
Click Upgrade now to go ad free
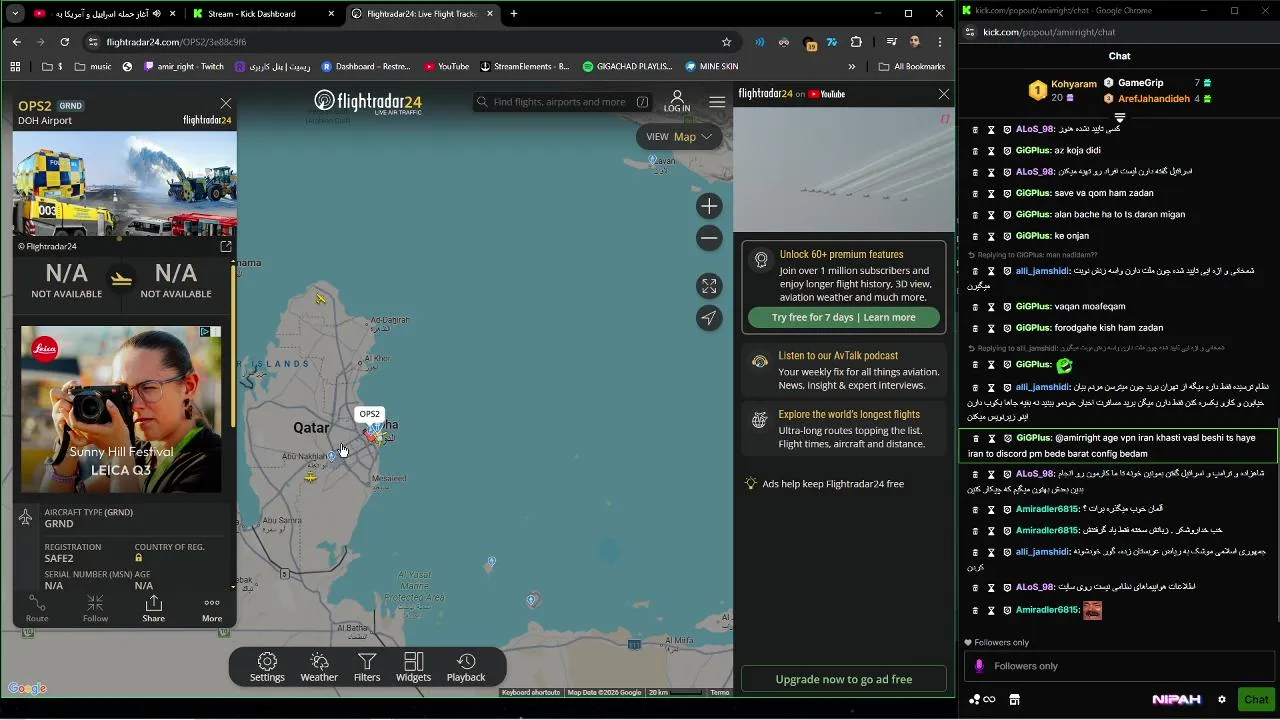[844, 679]
